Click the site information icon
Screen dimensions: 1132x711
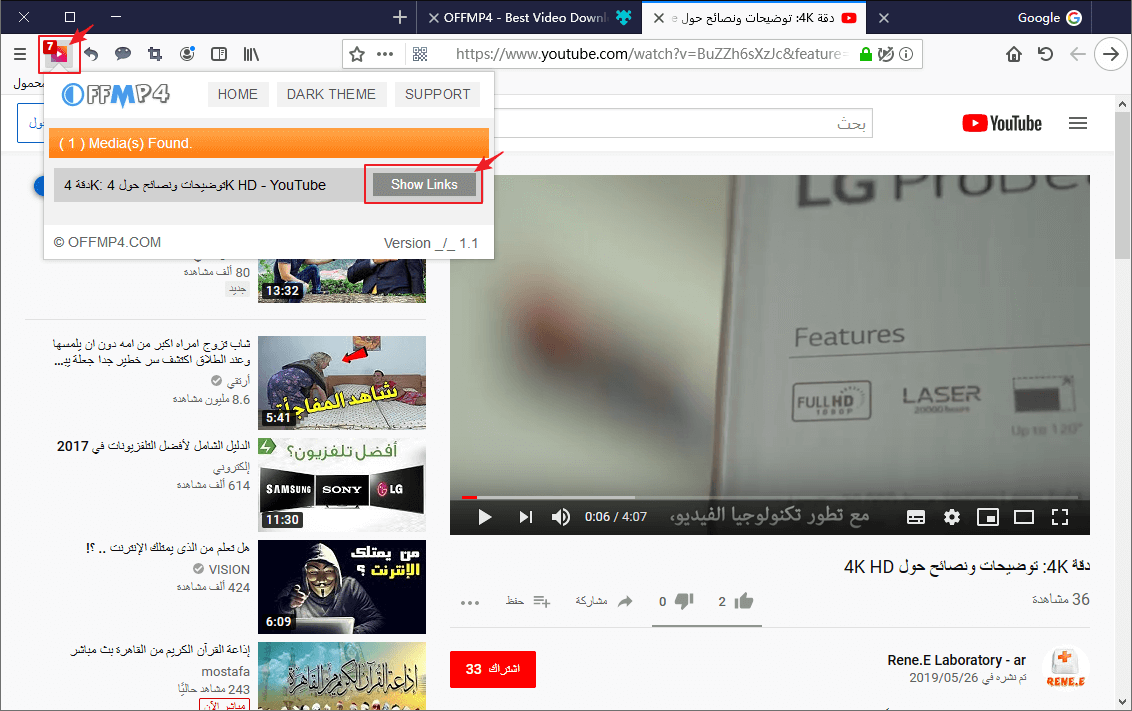point(906,54)
